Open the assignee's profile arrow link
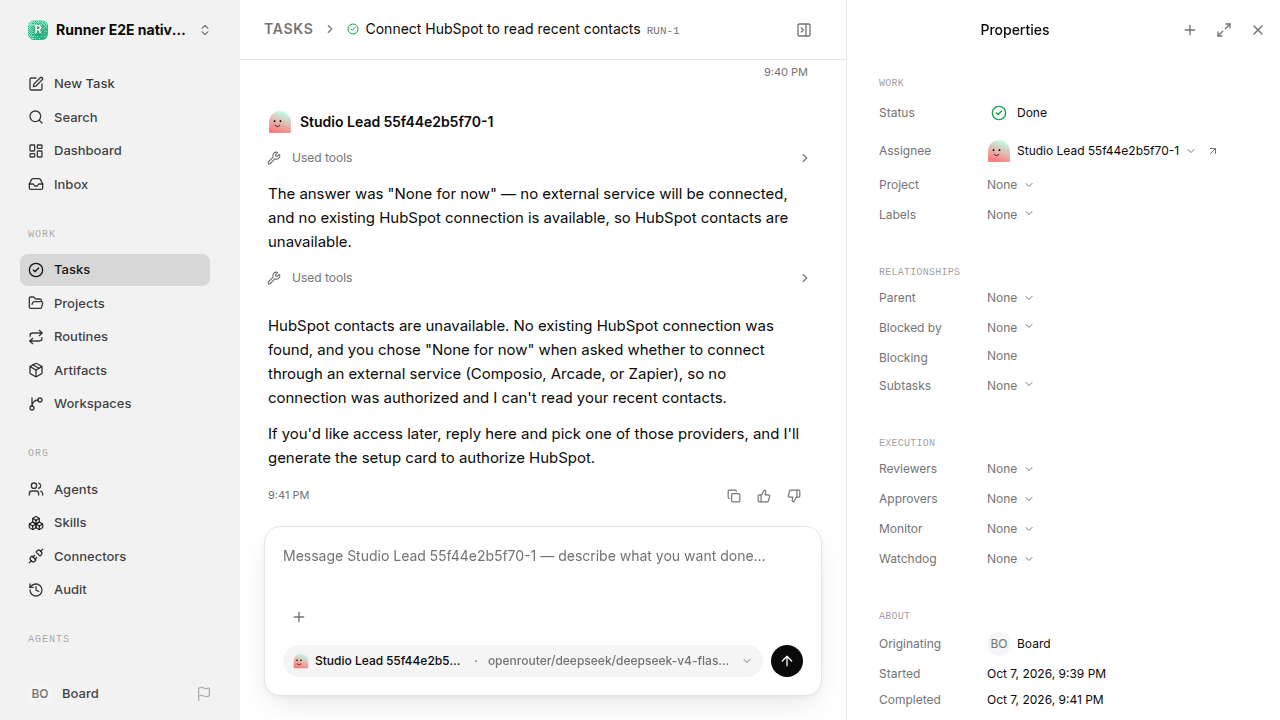Image resolution: width=1280 pixels, height=720 pixels. [1213, 151]
